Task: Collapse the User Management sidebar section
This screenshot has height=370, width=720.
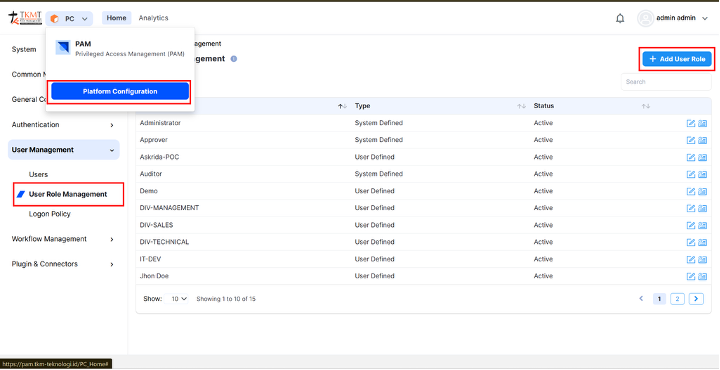Action: 64,150
